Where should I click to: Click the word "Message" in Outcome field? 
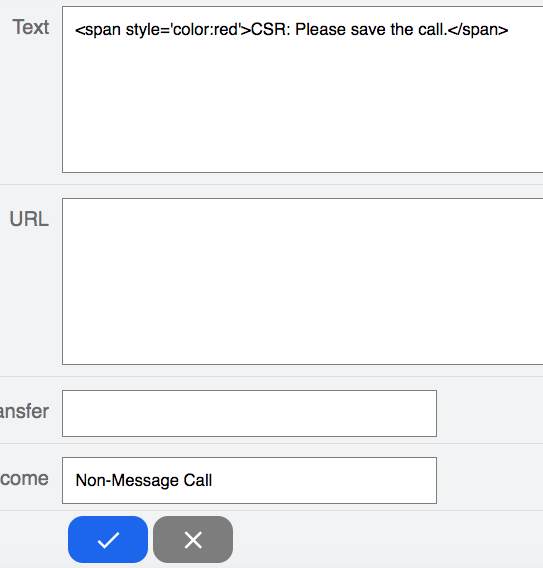pyautogui.click(x=145, y=481)
